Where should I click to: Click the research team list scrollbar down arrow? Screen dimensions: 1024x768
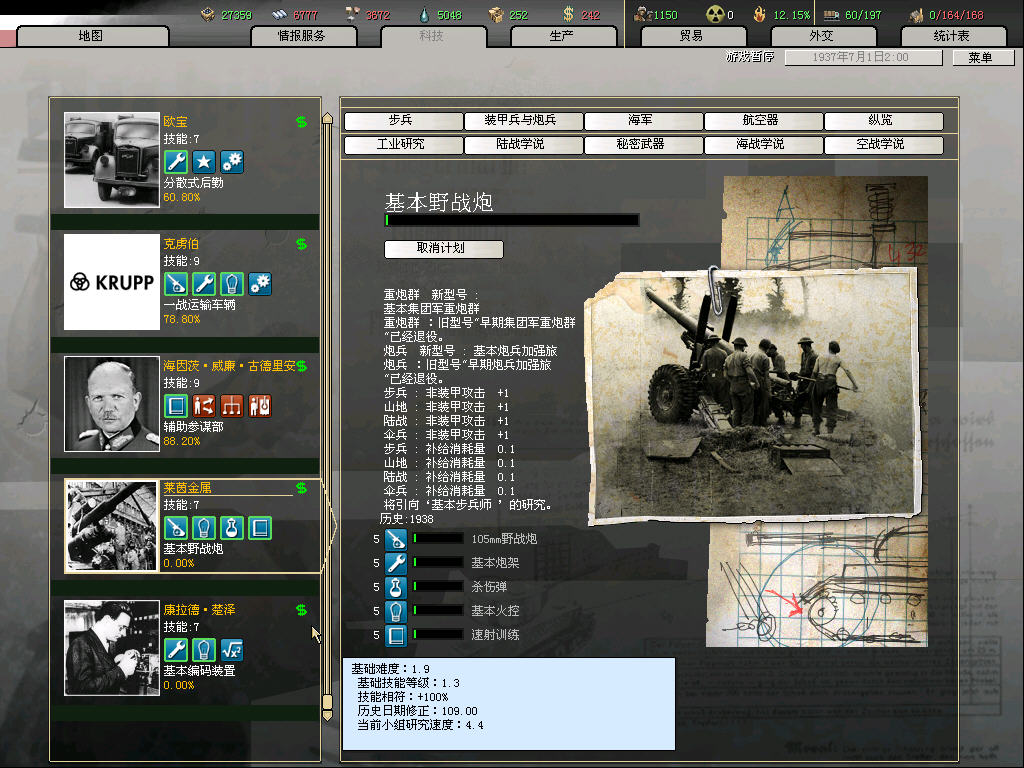(326, 715)
